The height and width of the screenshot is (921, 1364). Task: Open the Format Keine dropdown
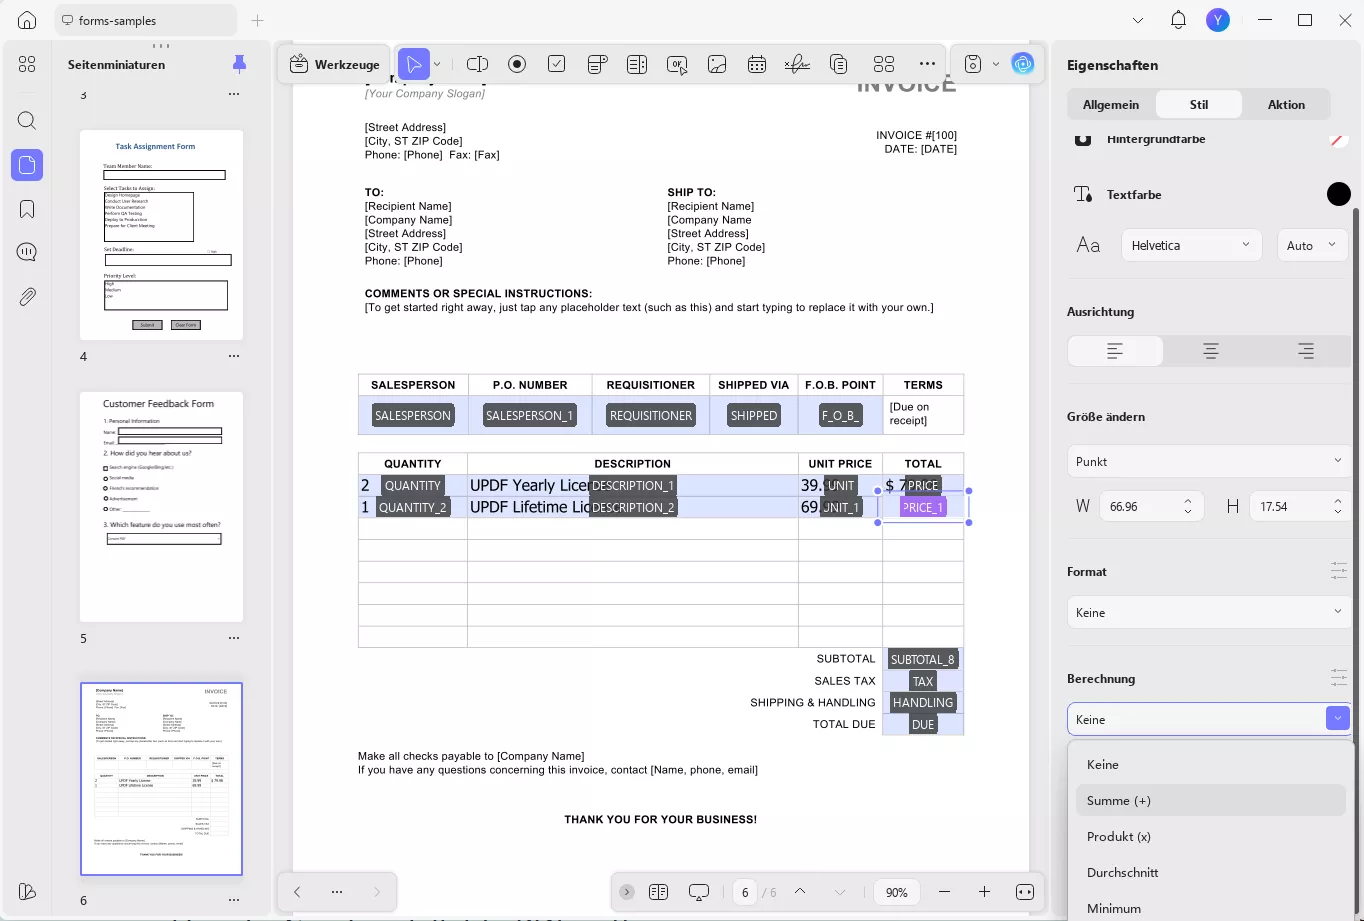click(1209, 612)
